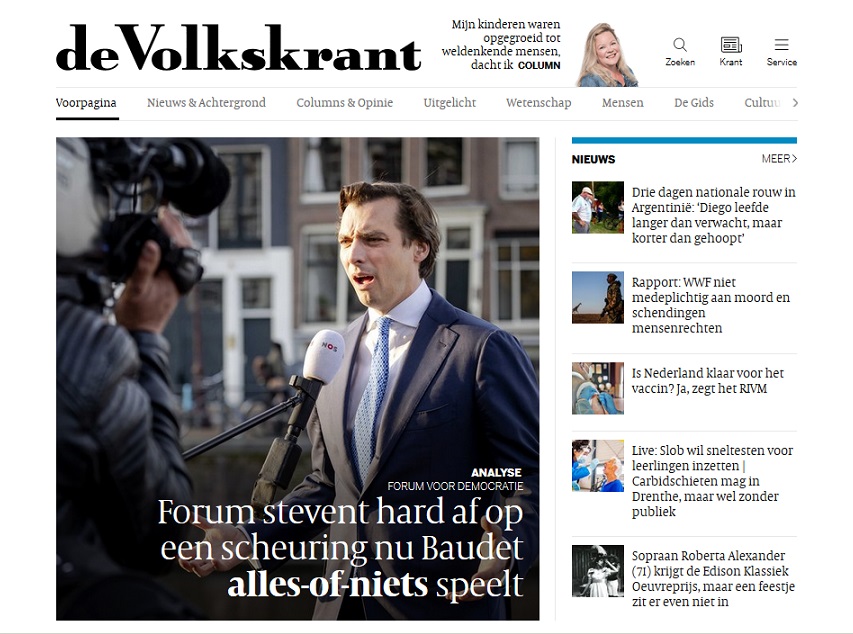The image size is (853, 634).
Task: Open the Zoeken search icon
Action: (x=680, y=52)
